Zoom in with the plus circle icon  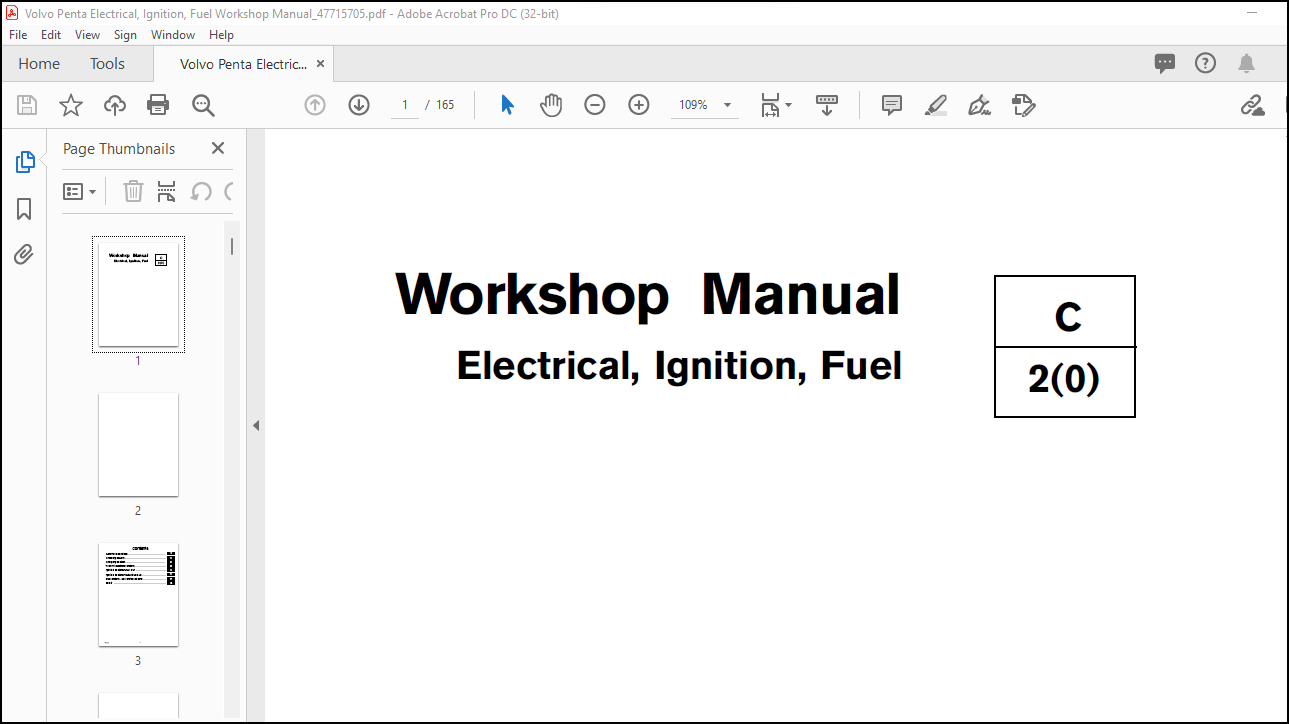click(x=639, y=105)
